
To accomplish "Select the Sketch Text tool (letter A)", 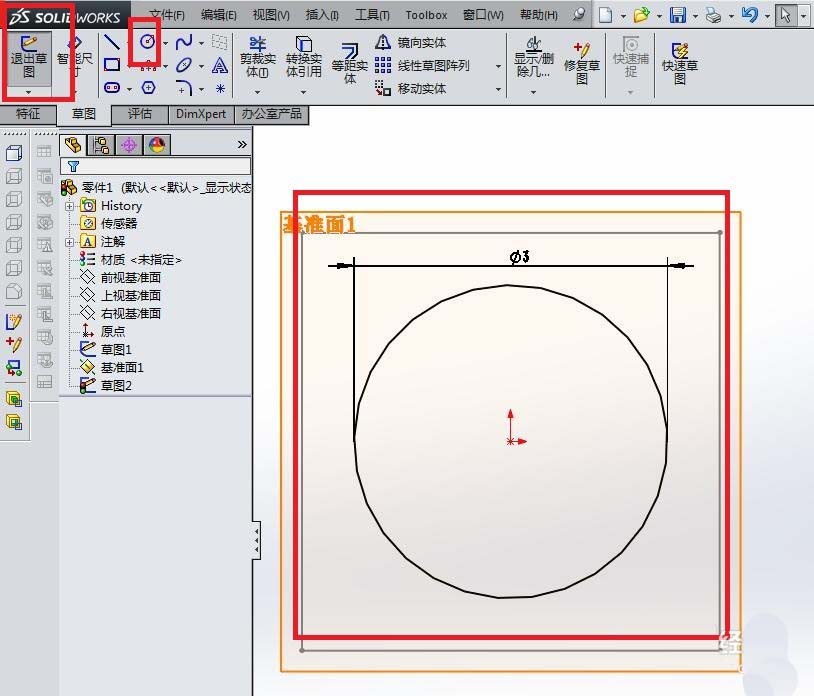I will 220,65.
